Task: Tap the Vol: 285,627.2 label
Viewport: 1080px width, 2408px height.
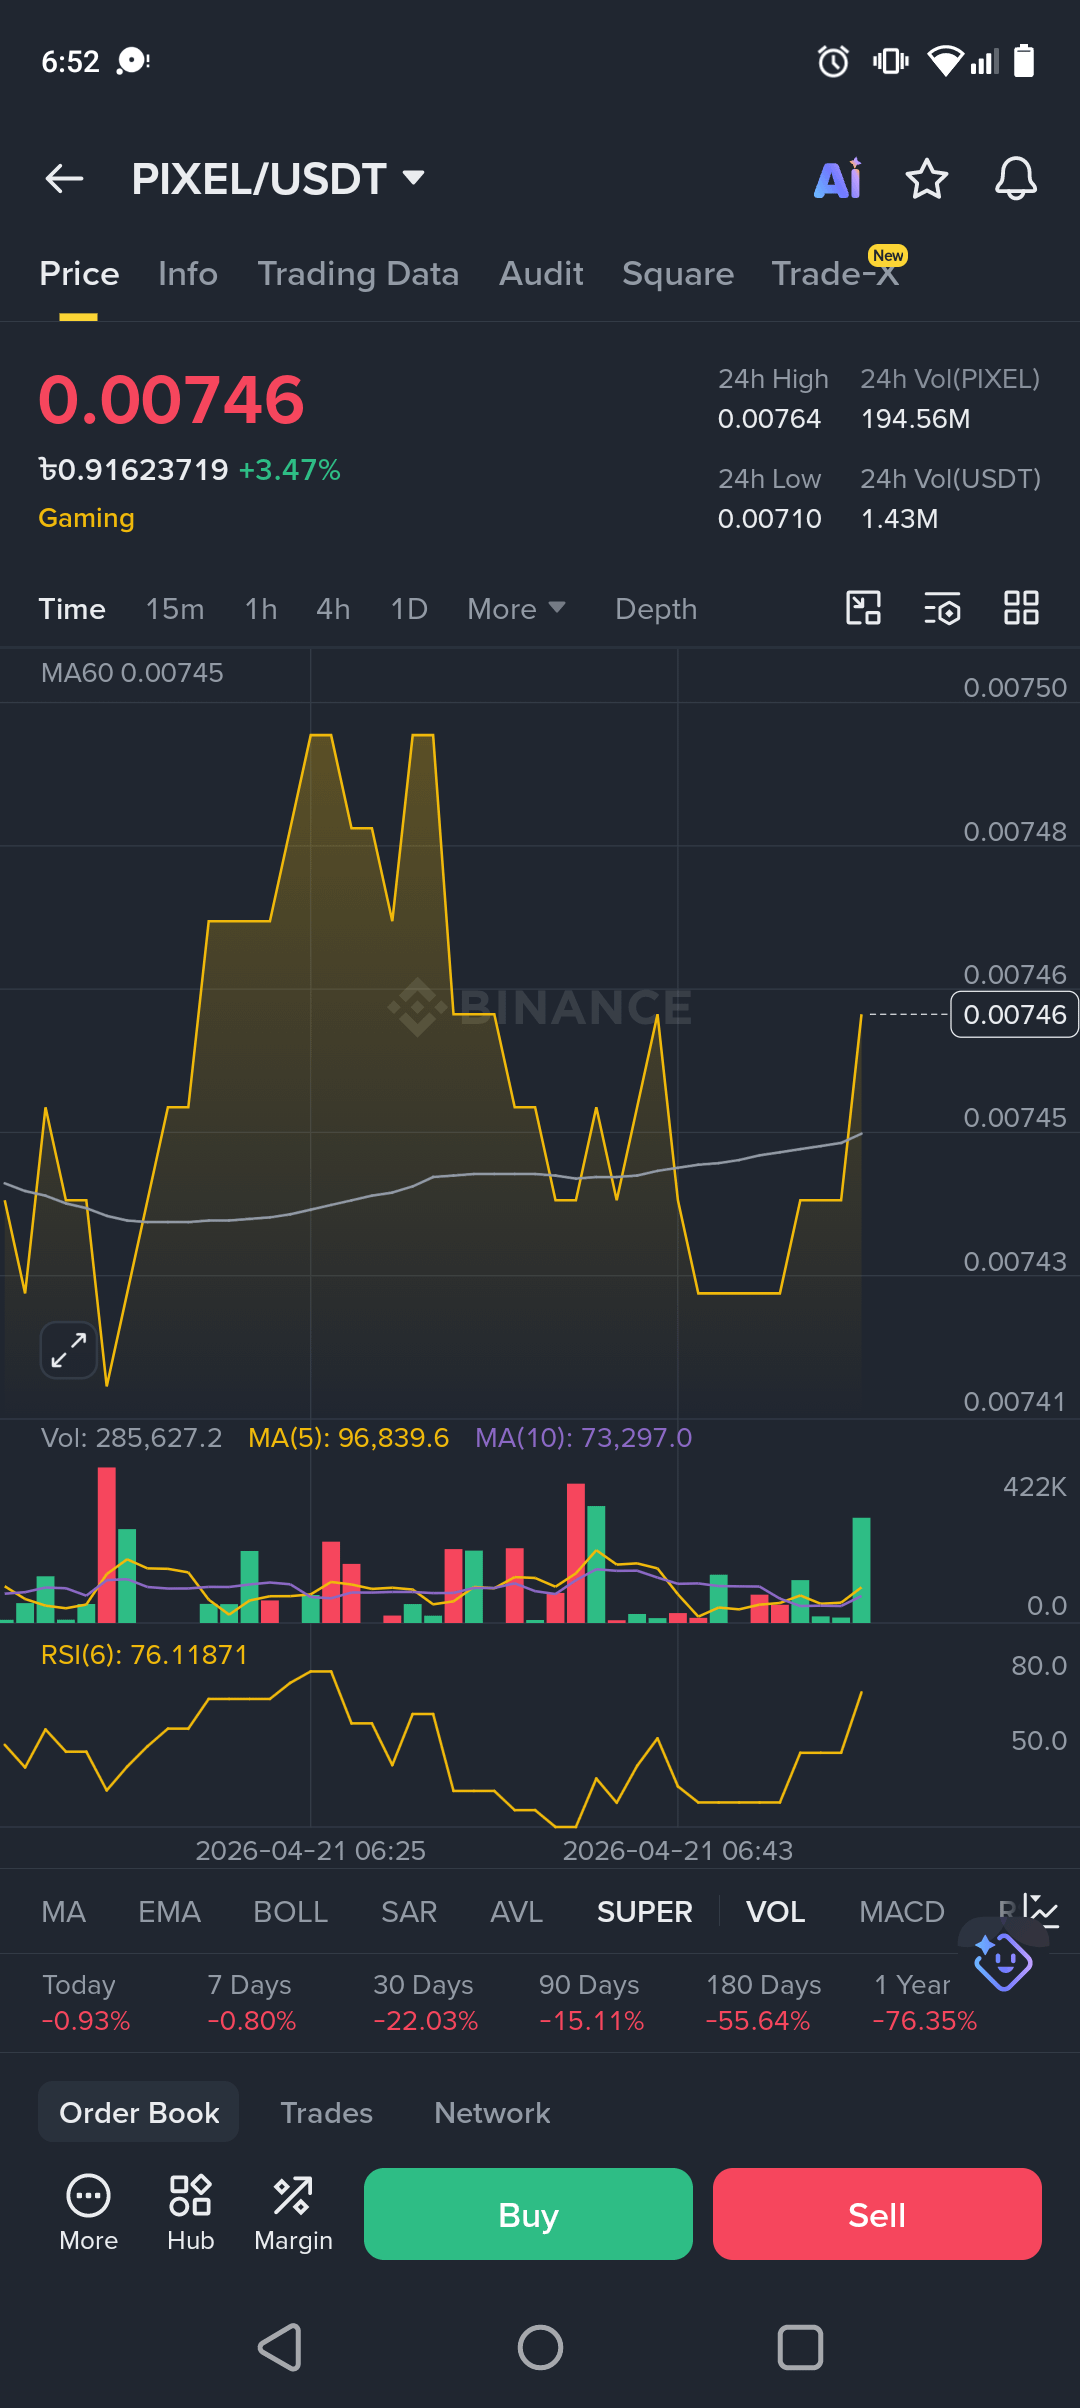Action: click(x=131, y=1437)
